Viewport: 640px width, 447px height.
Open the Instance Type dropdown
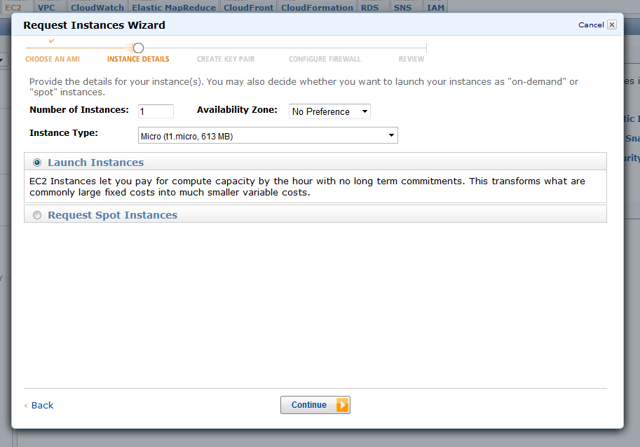(268, 136)
